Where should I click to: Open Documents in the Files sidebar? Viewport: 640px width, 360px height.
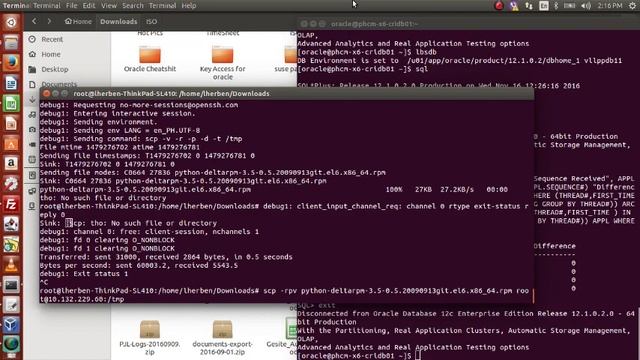coord(59,84)
